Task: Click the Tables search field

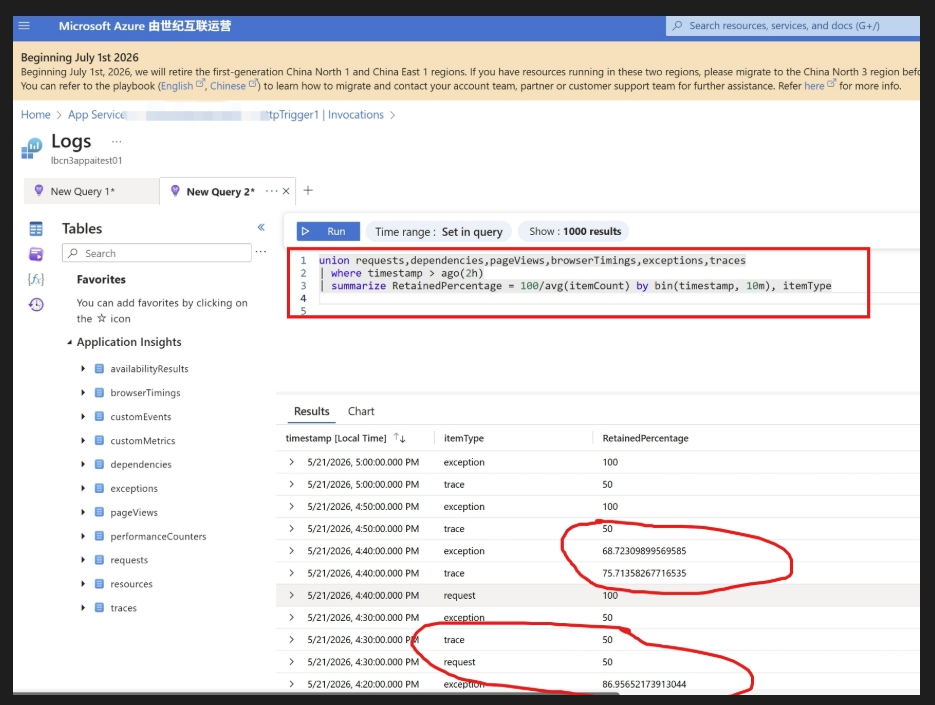Action: click(157, 253)
